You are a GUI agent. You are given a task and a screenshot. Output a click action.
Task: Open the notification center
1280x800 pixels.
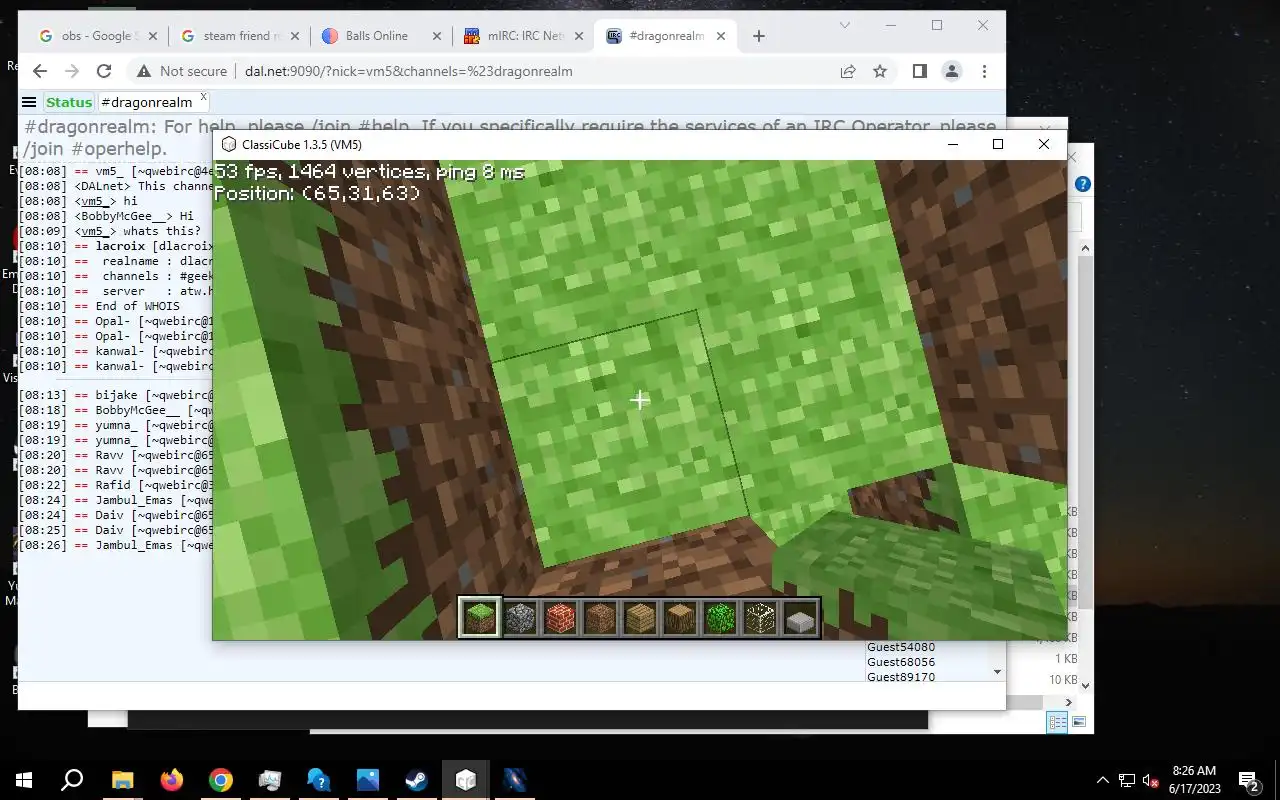tap(1248, 780)
